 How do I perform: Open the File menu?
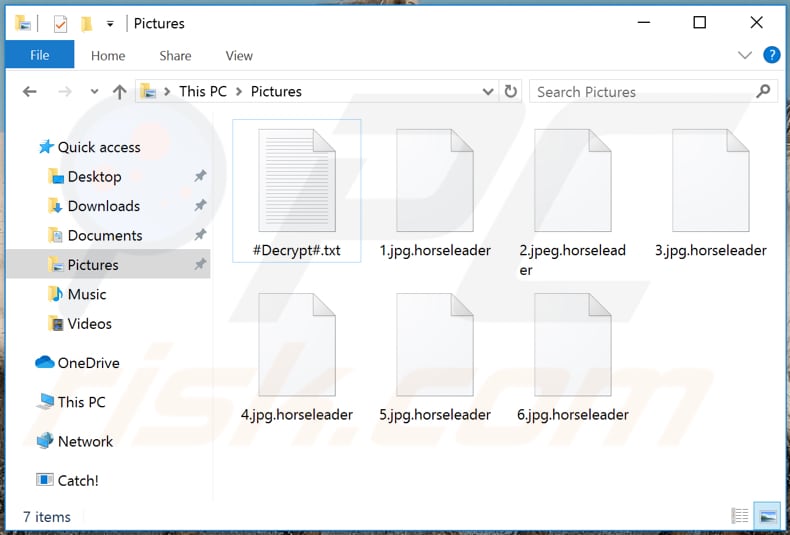click(40, 55)
